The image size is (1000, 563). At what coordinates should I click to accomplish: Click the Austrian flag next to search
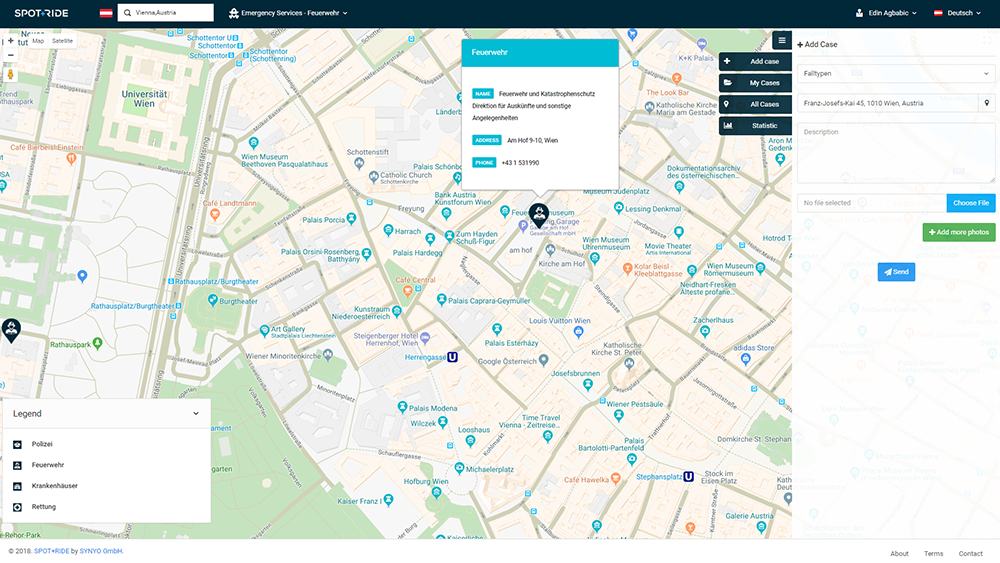tap(106, 13)
